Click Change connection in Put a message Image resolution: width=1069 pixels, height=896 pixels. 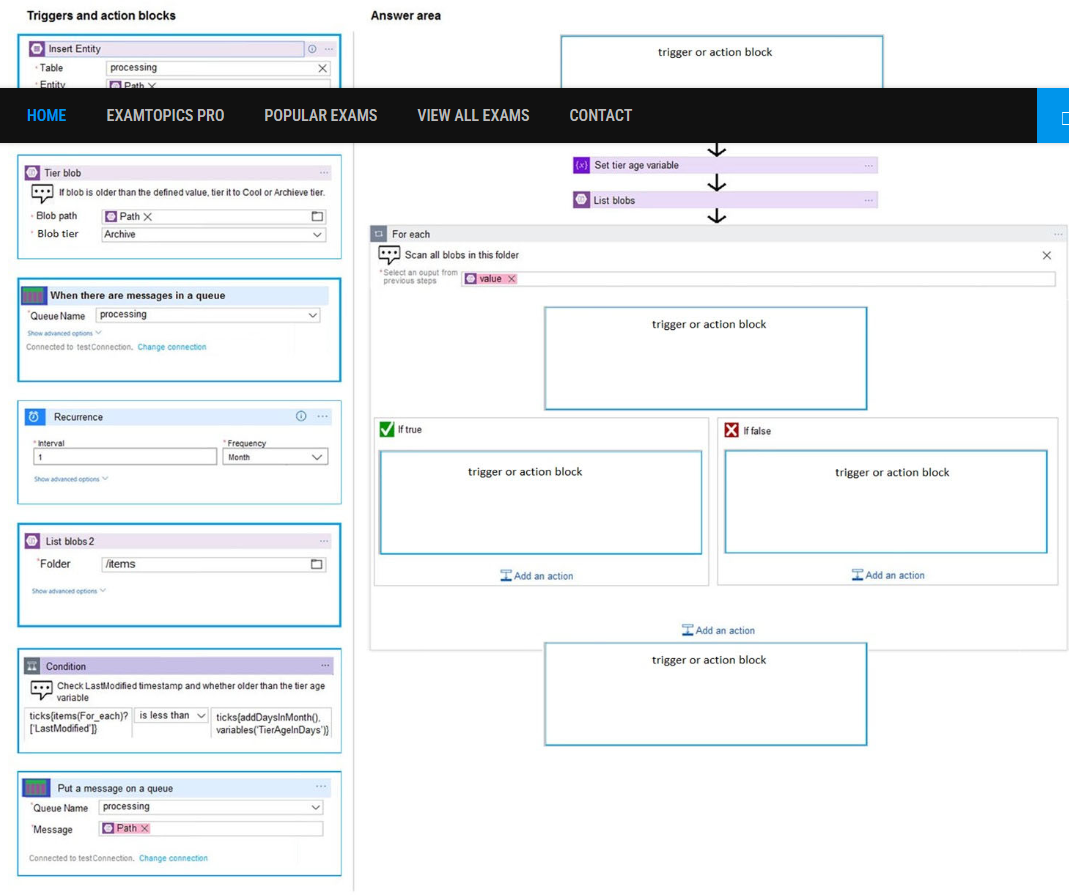click(173, 858)
